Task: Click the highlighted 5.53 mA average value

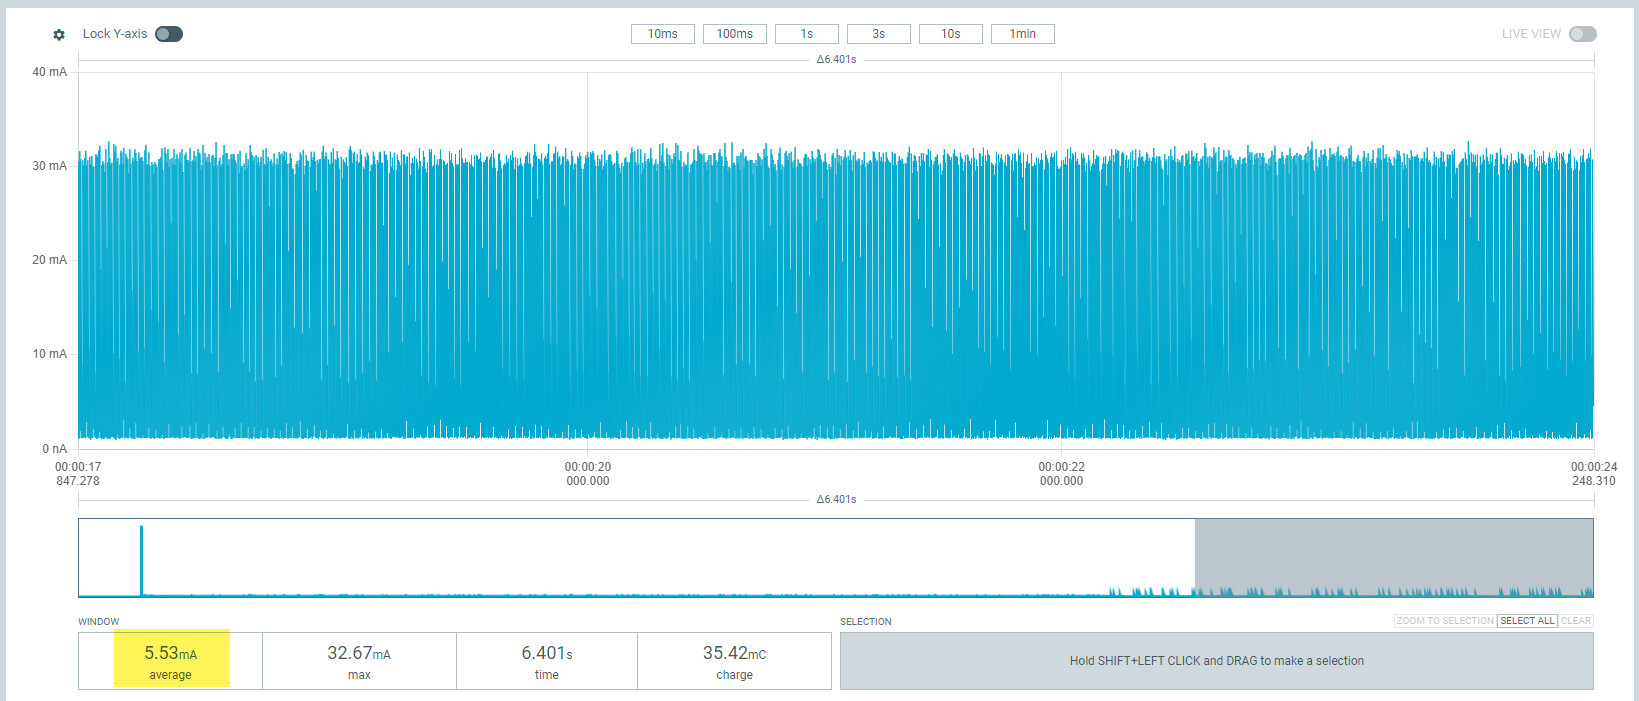Action: click(171, 660)
